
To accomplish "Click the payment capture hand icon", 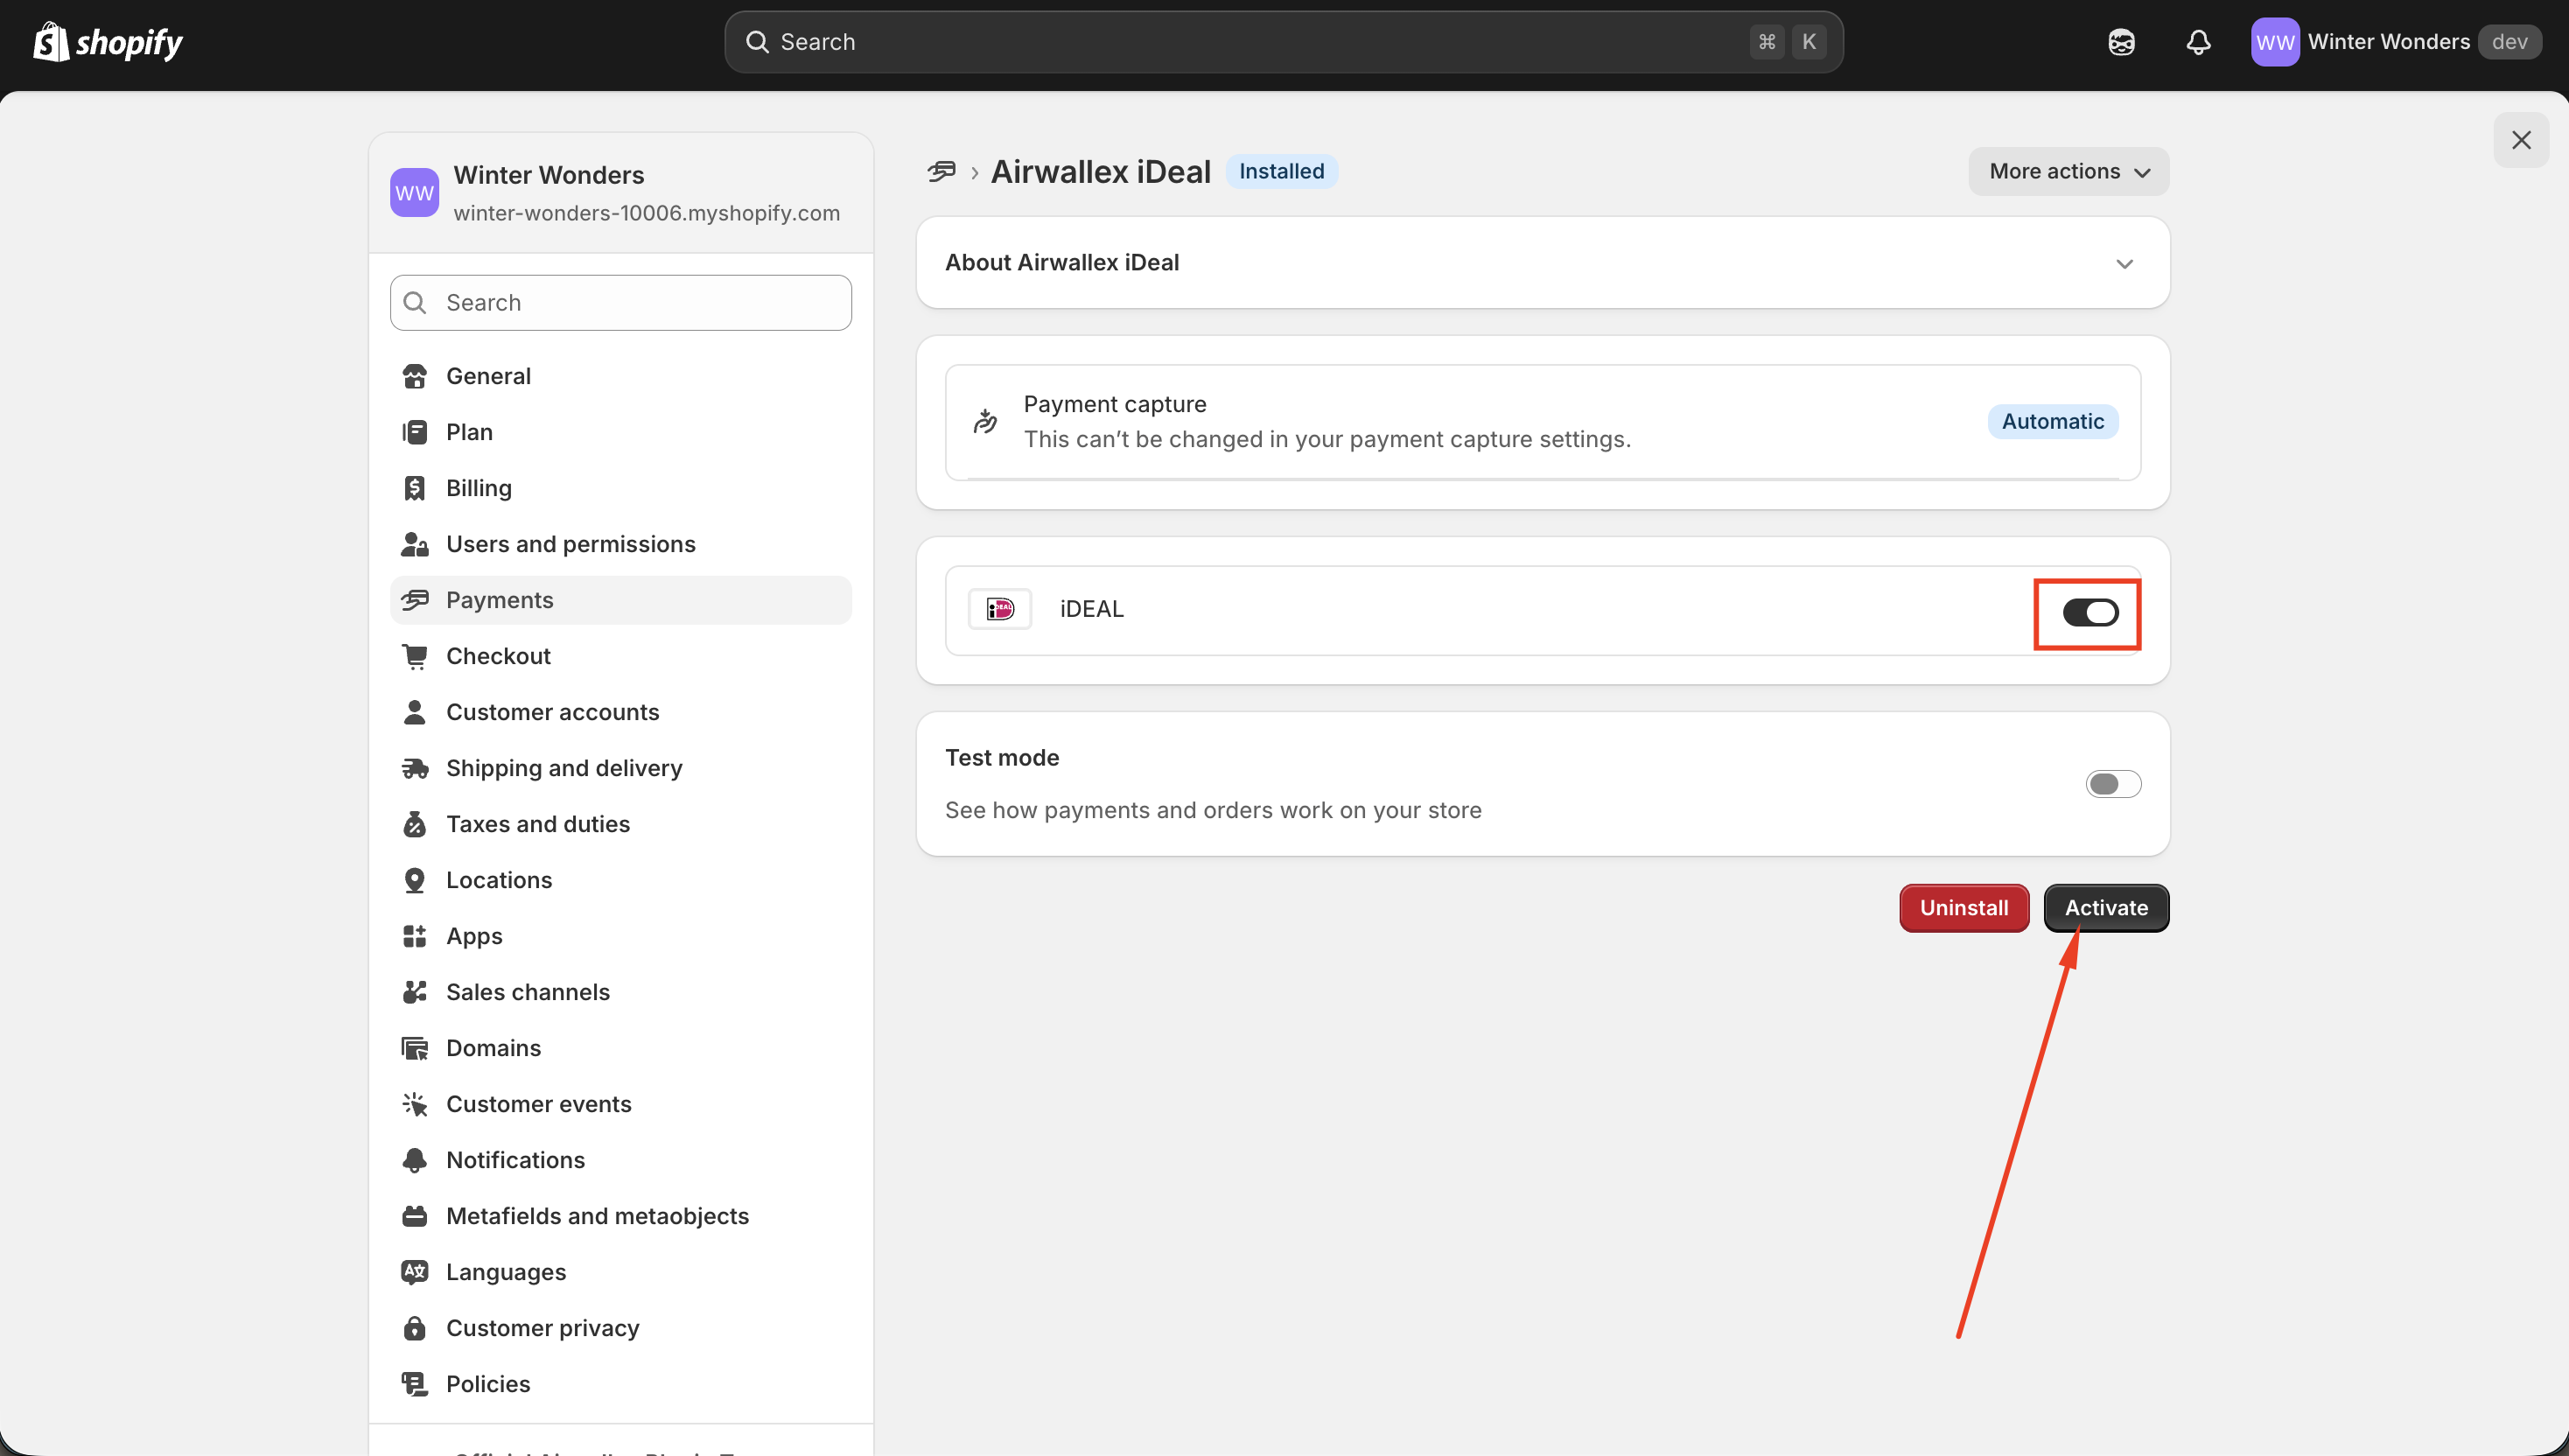I will tap(985, 421).
